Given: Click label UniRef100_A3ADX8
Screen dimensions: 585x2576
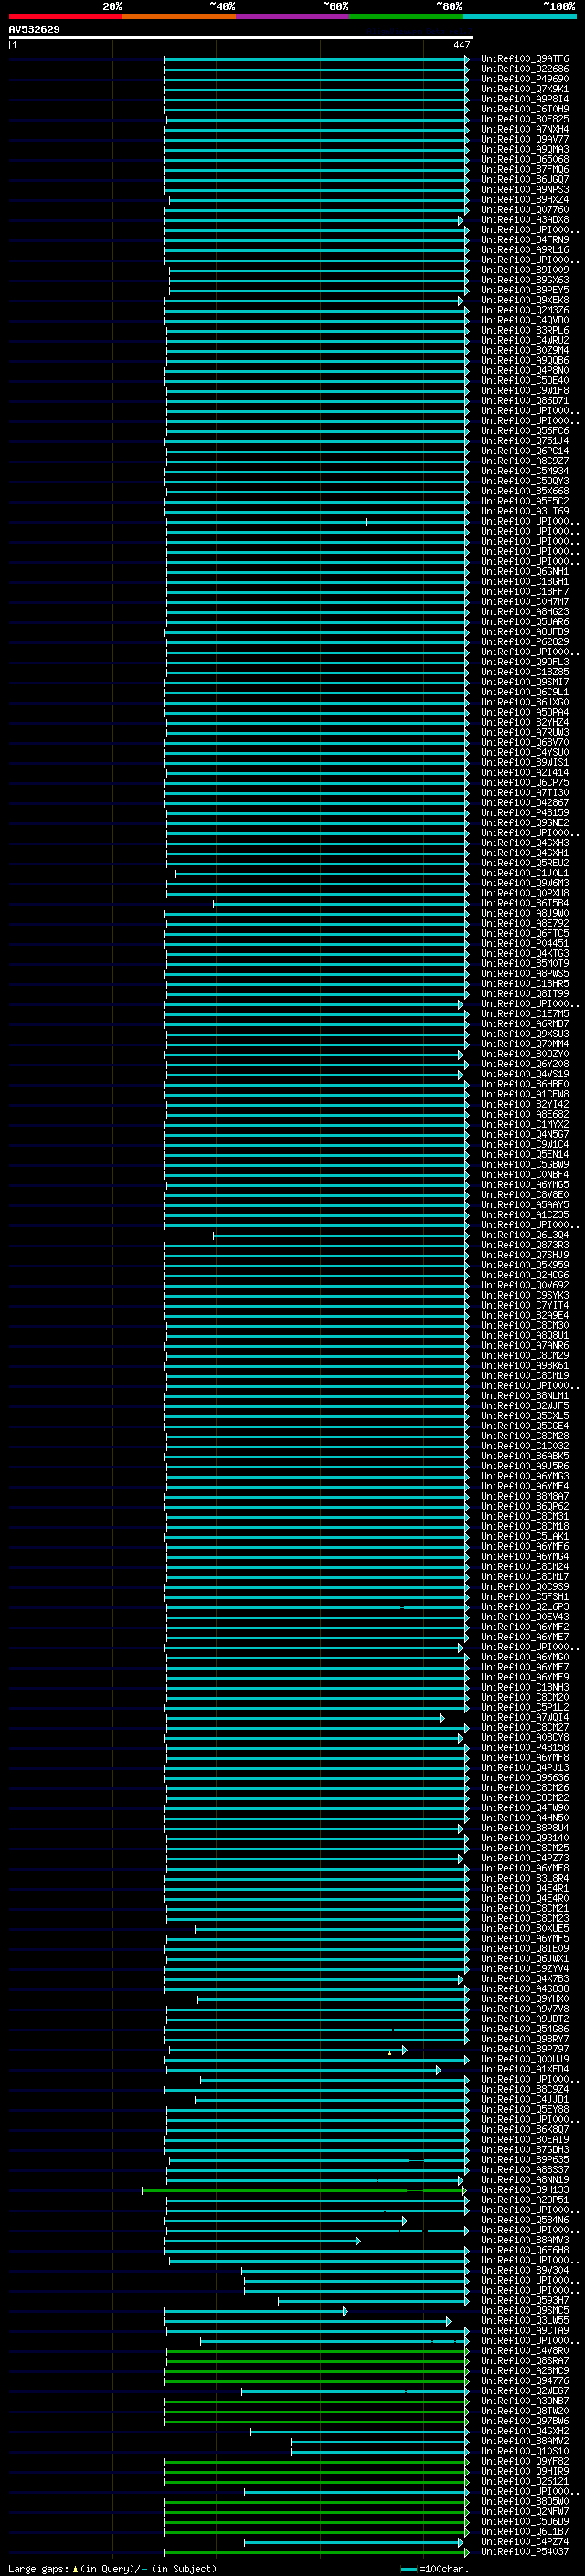Looking at the screenshot, I should [525, 220].
